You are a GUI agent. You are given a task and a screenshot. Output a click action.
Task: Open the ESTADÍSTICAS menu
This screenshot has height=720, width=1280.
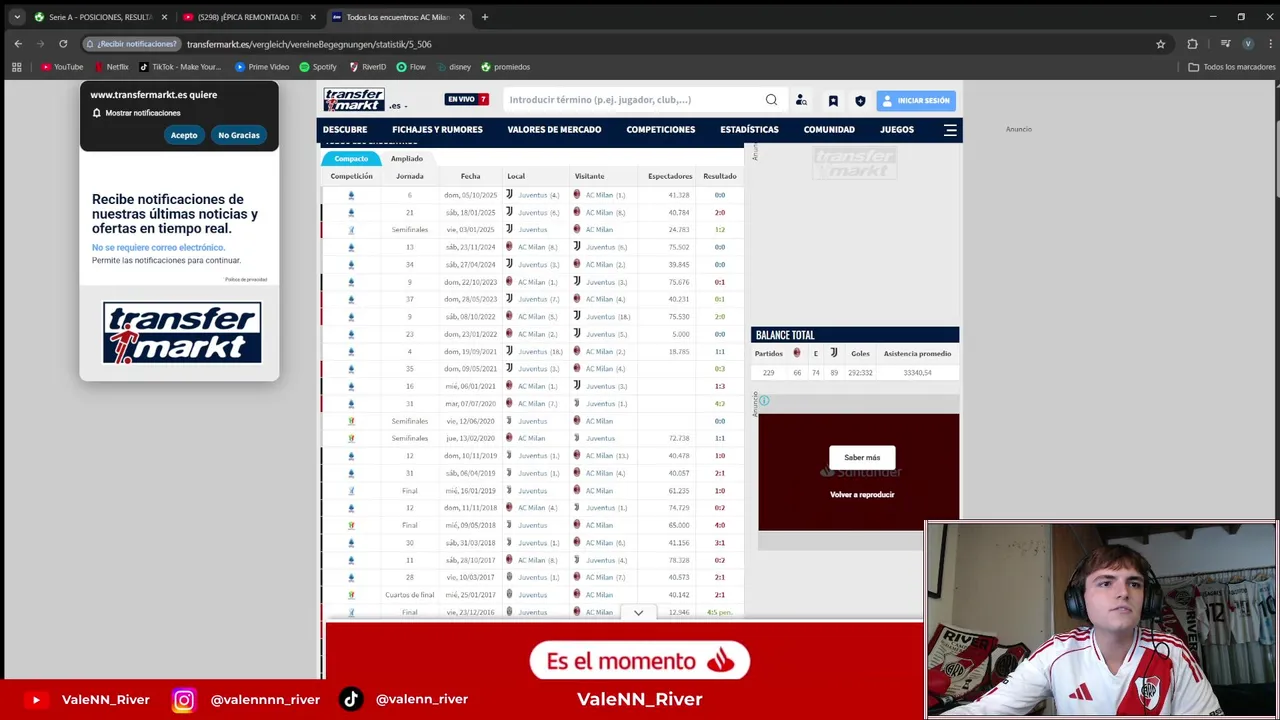[x=749, y=130]
